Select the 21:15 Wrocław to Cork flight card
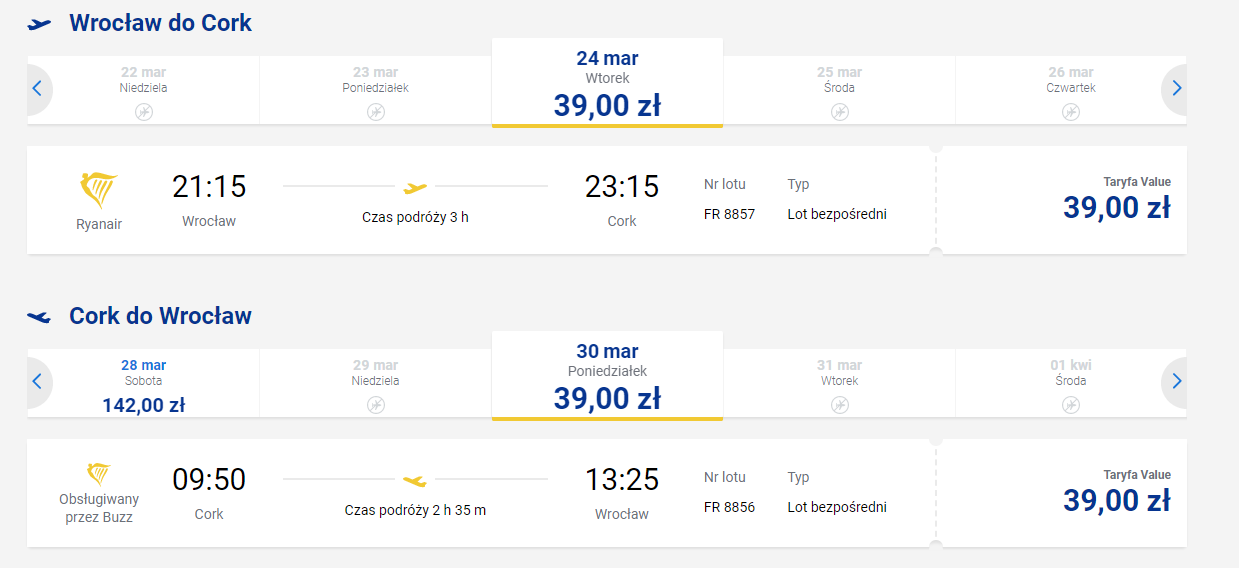 click(481, 200)
